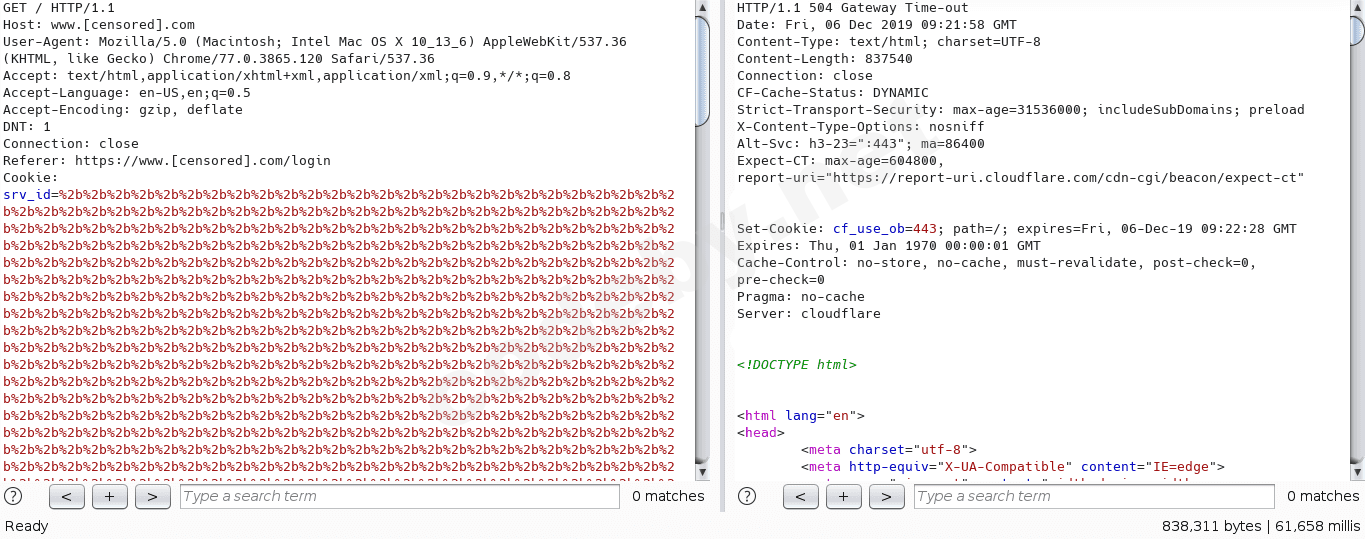Image resolution: width=1365 pixels, height=539 pixels.
Task: Click response pane scrollbar up arrow
Action: pos(1356,8)
